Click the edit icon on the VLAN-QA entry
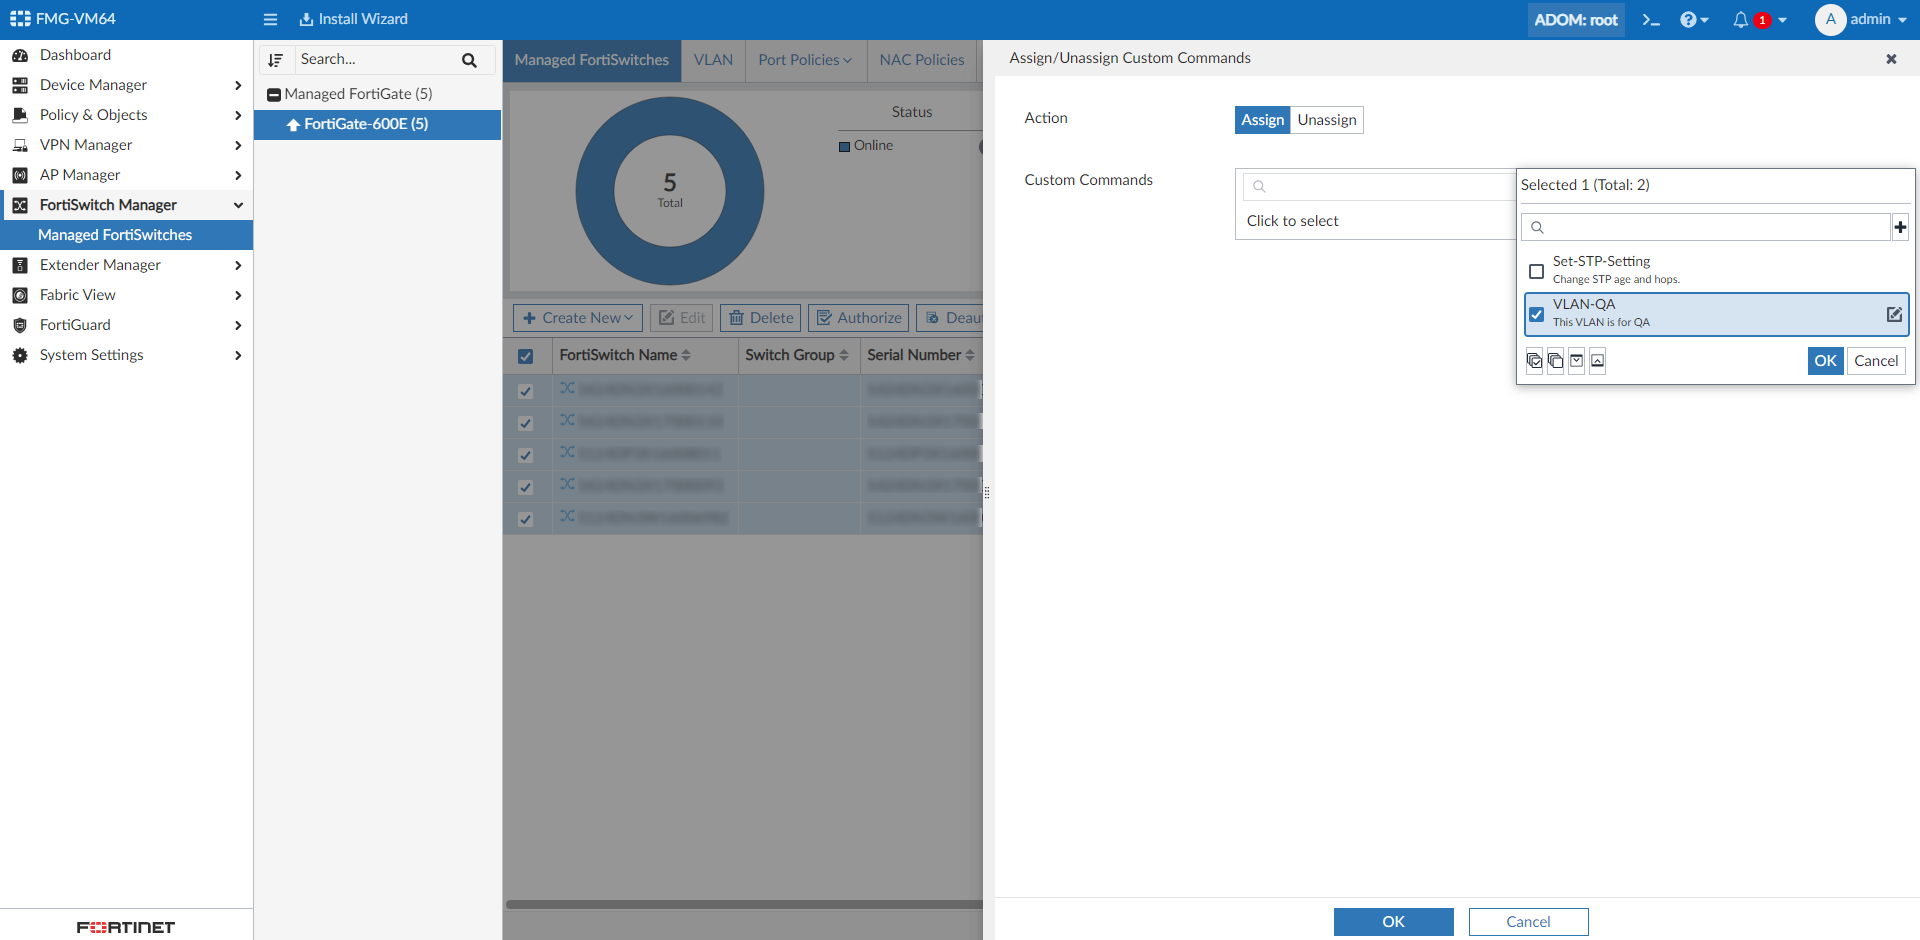Viewport: 1920px width, 940px height. pyautogui.click(x=1894, y=314)
